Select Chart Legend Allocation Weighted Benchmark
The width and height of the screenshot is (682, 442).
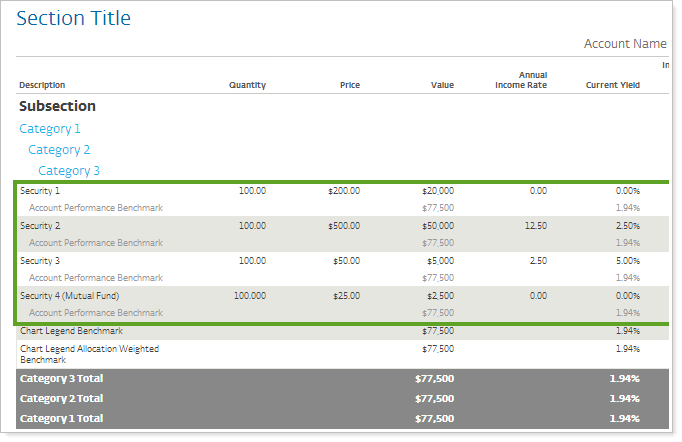[x=90, y=354]
